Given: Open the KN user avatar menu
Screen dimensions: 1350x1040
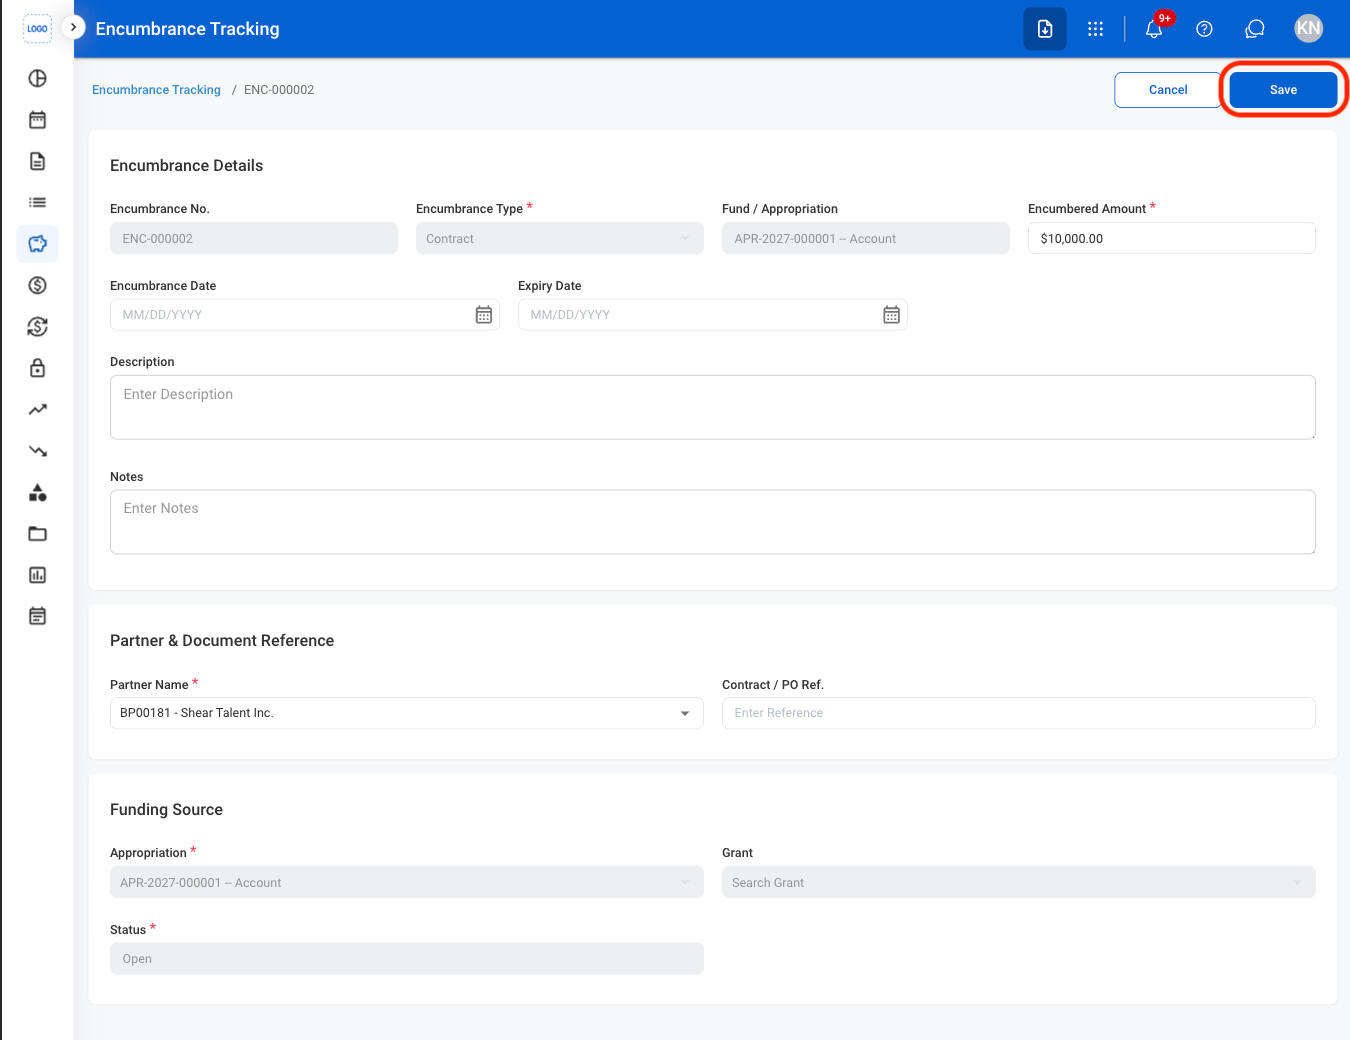Looking at the screenshot, I should point(1308,29).
